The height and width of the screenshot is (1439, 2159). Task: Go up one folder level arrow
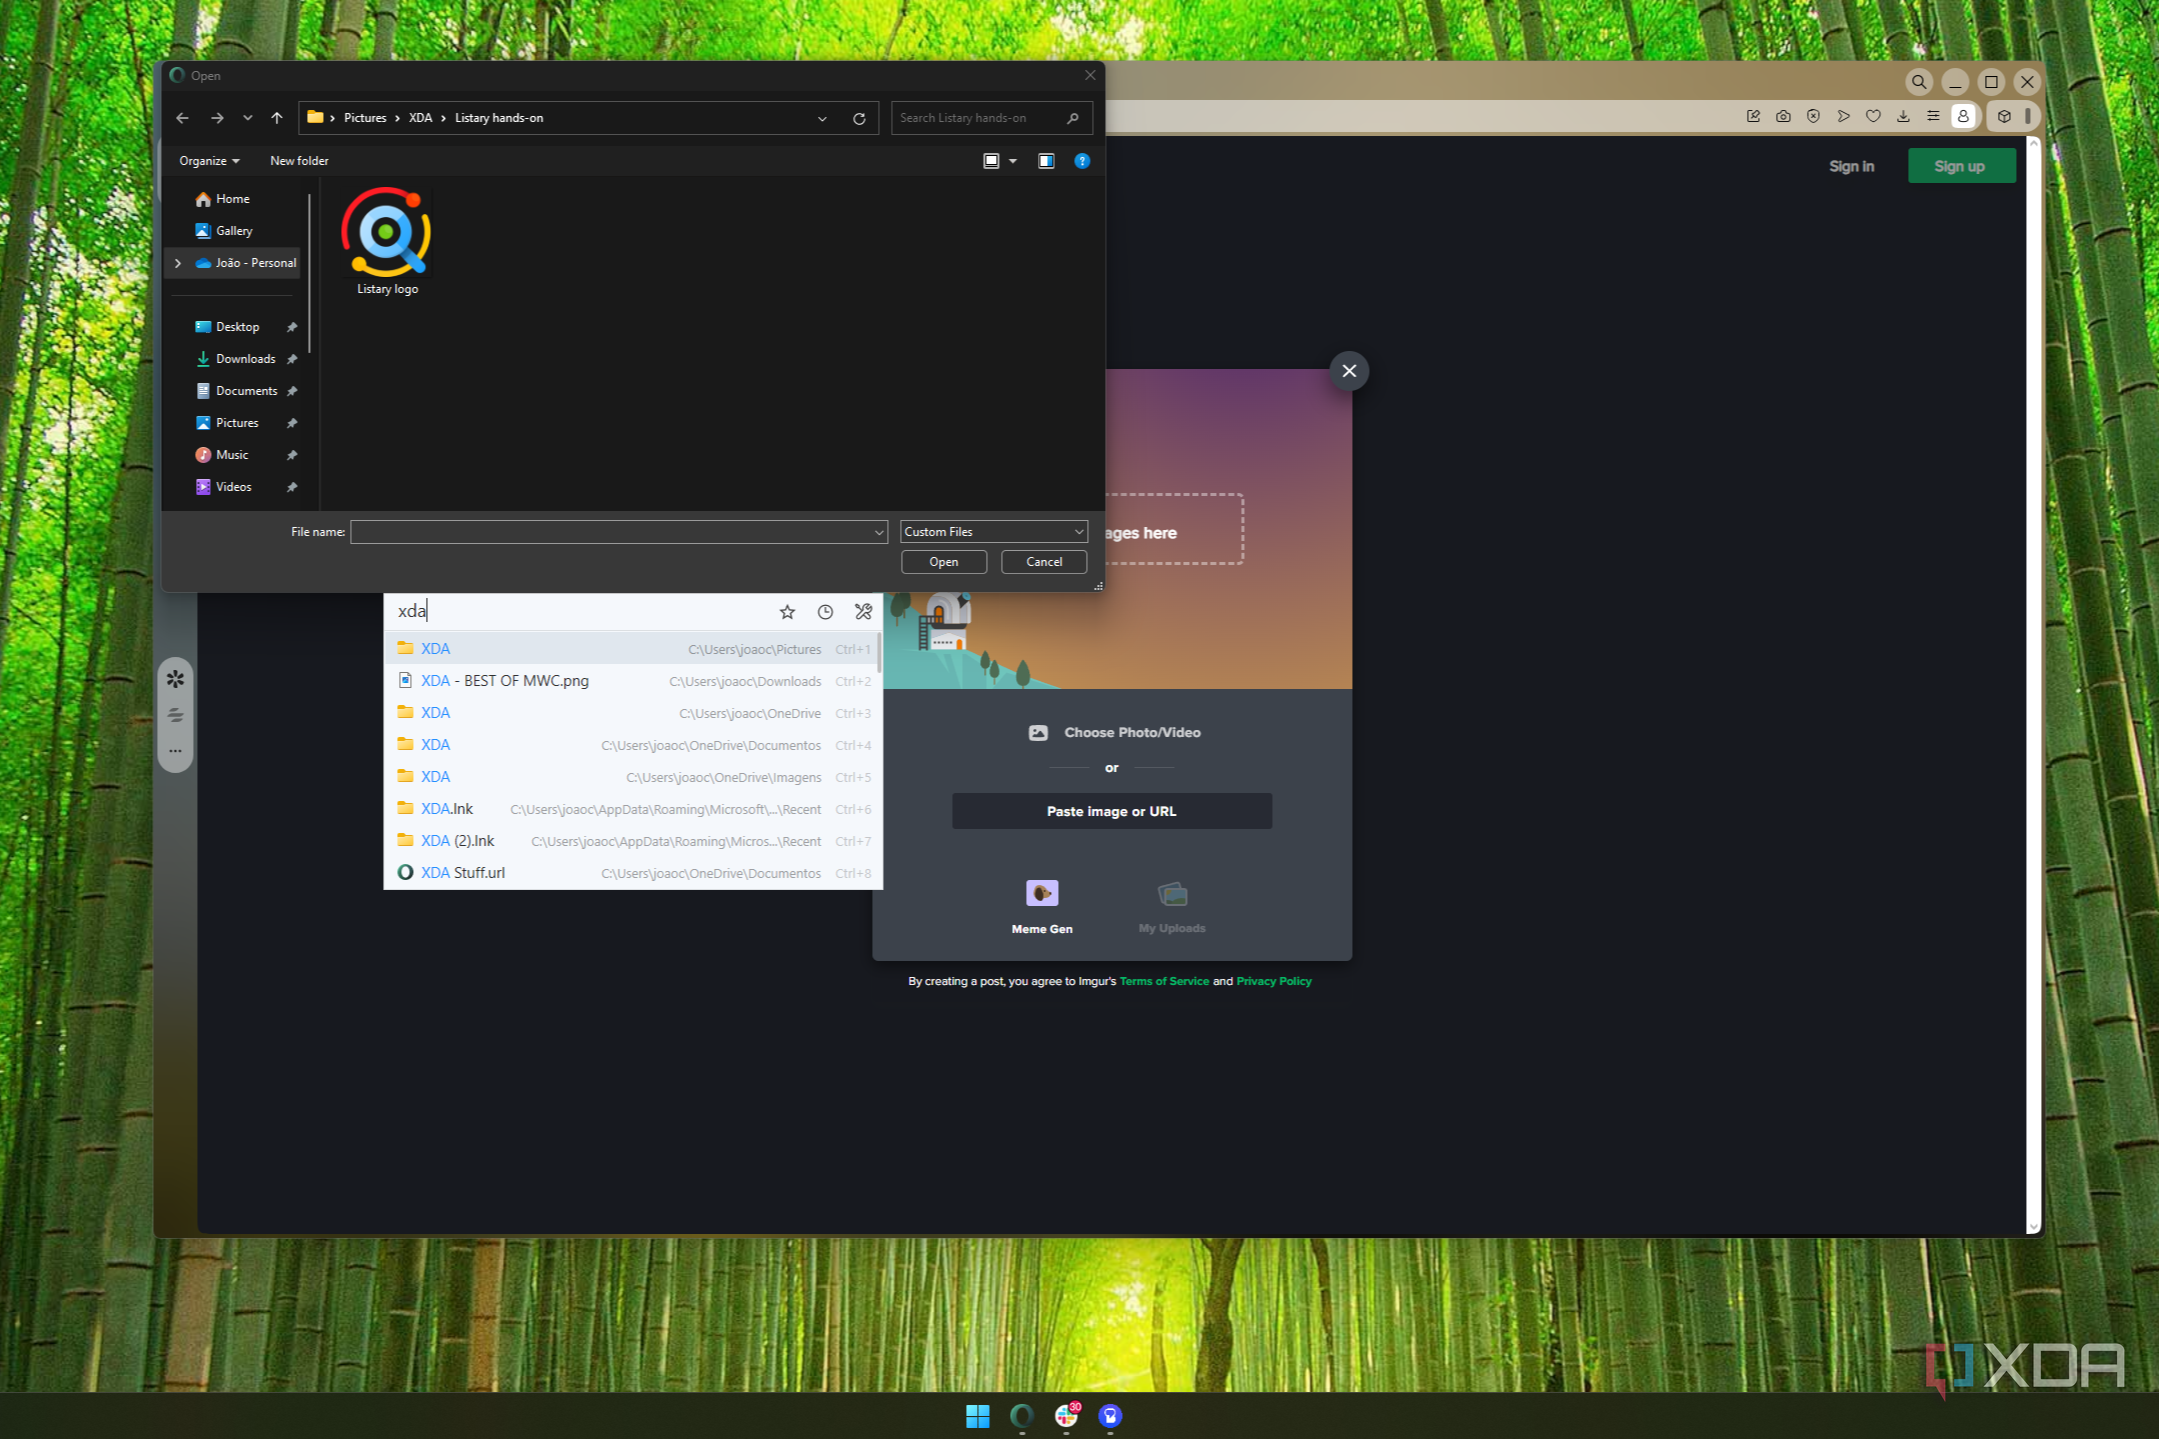pyautogui.click(x=277, y=118)
